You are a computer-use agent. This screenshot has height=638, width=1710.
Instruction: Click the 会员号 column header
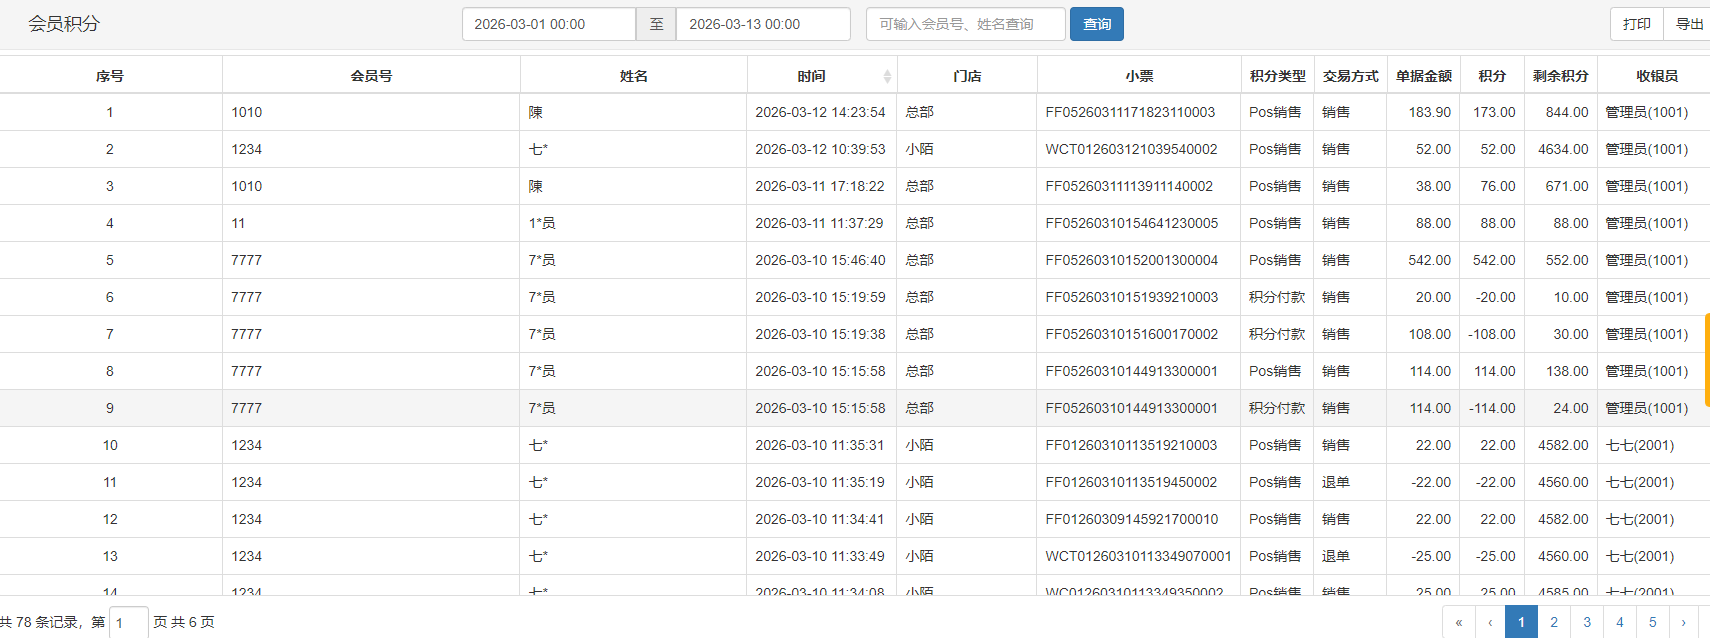[x=371, y=76]
